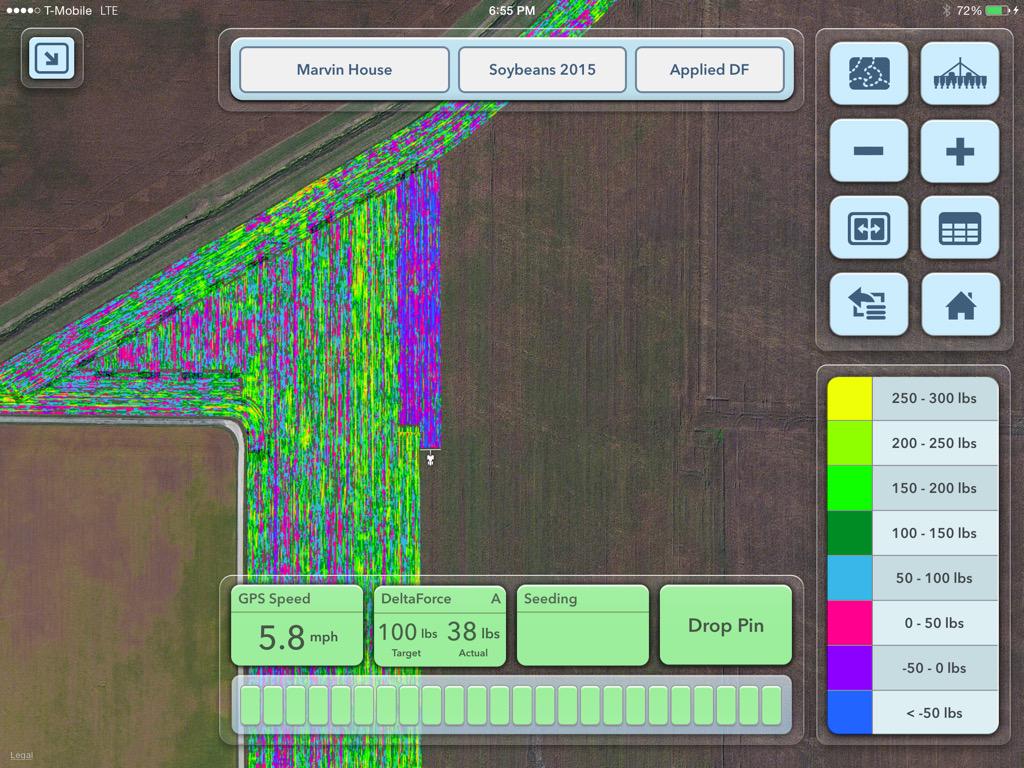Select the purple -50 - 0 lbs swatch
The height and width of the screenshot is (768, 1024).
tap(850, 668)
